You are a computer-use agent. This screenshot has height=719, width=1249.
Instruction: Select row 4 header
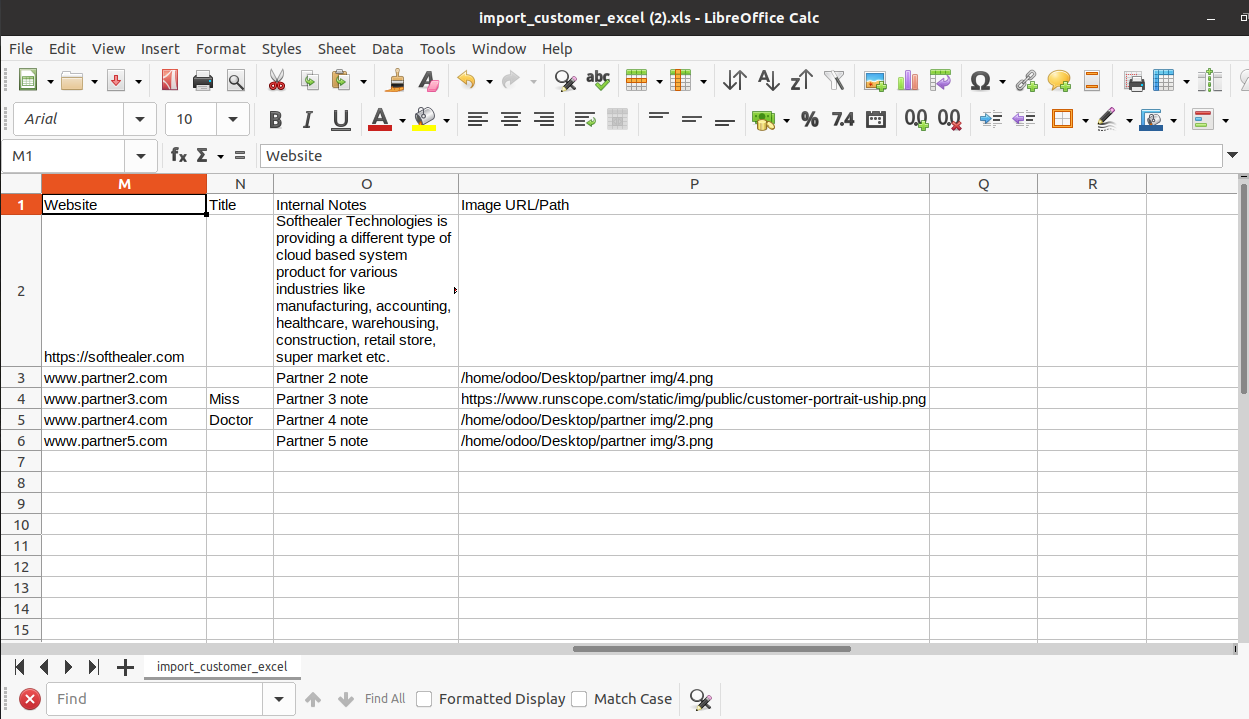click(21, 399)
